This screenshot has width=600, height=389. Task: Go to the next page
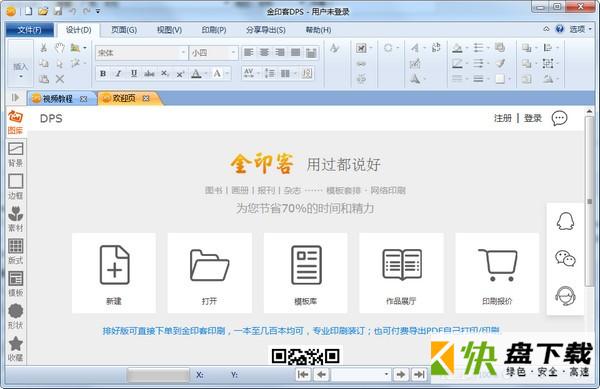pos(401,374)
